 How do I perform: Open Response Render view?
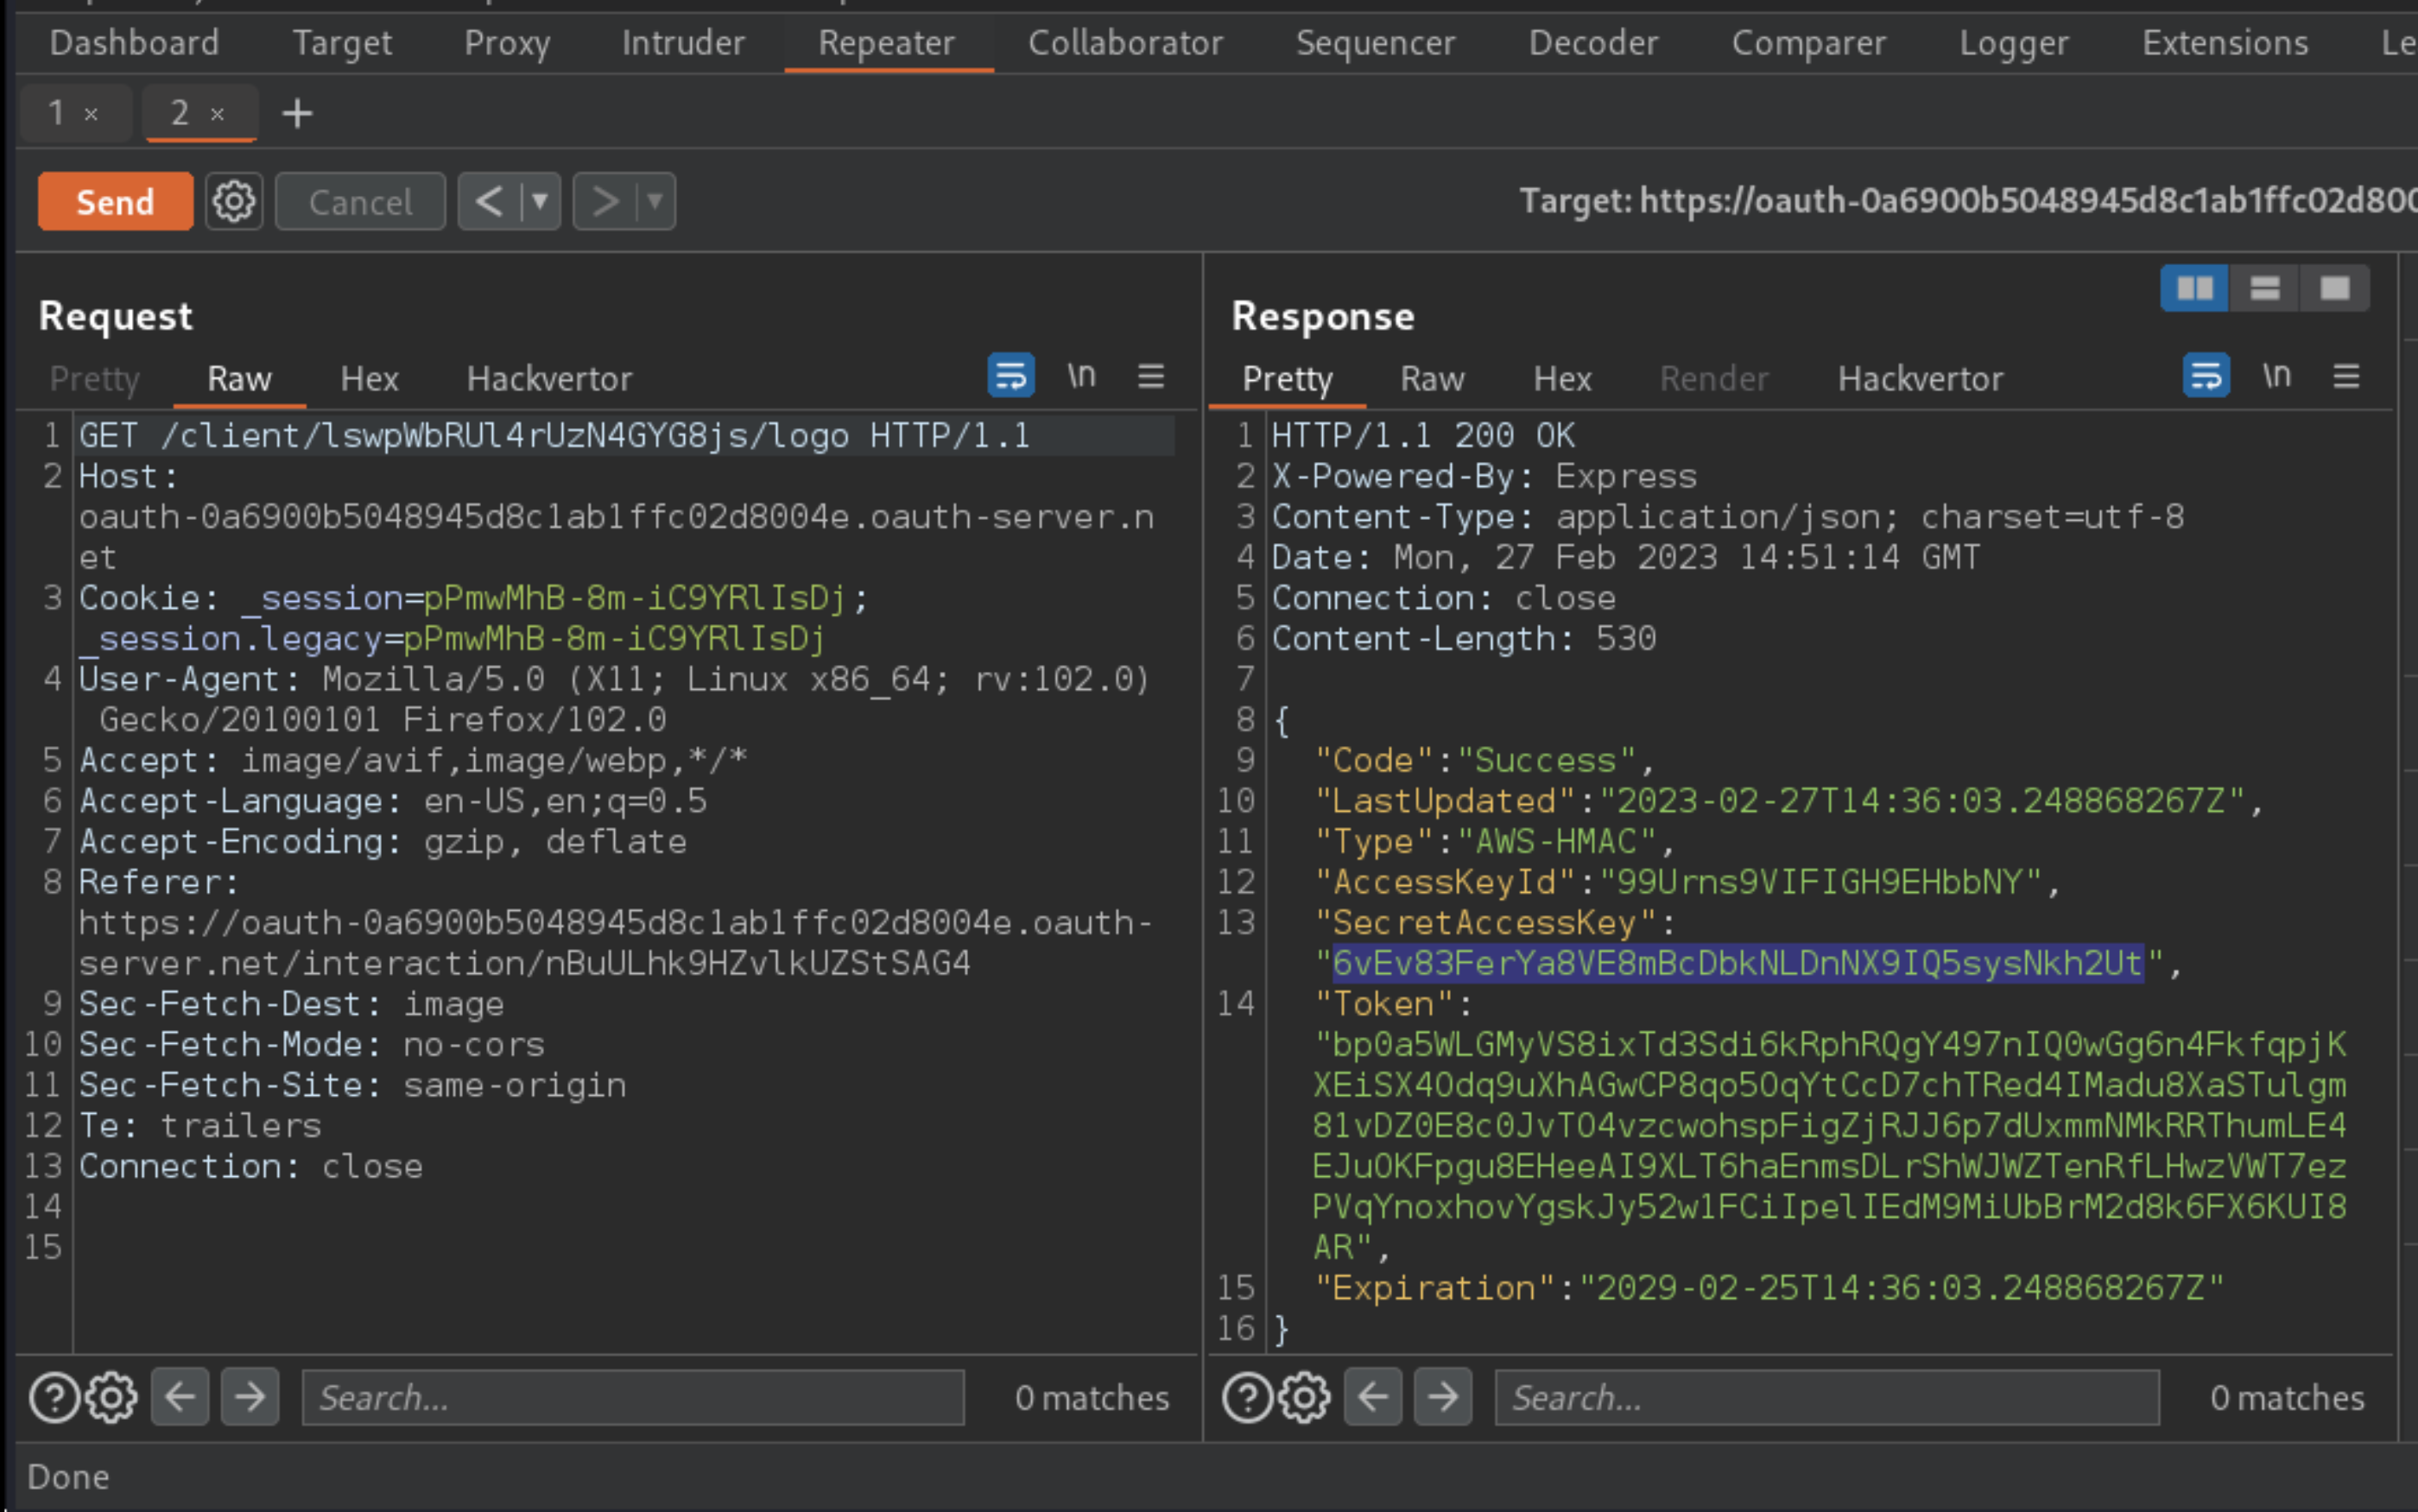(x=1714, y=379)
